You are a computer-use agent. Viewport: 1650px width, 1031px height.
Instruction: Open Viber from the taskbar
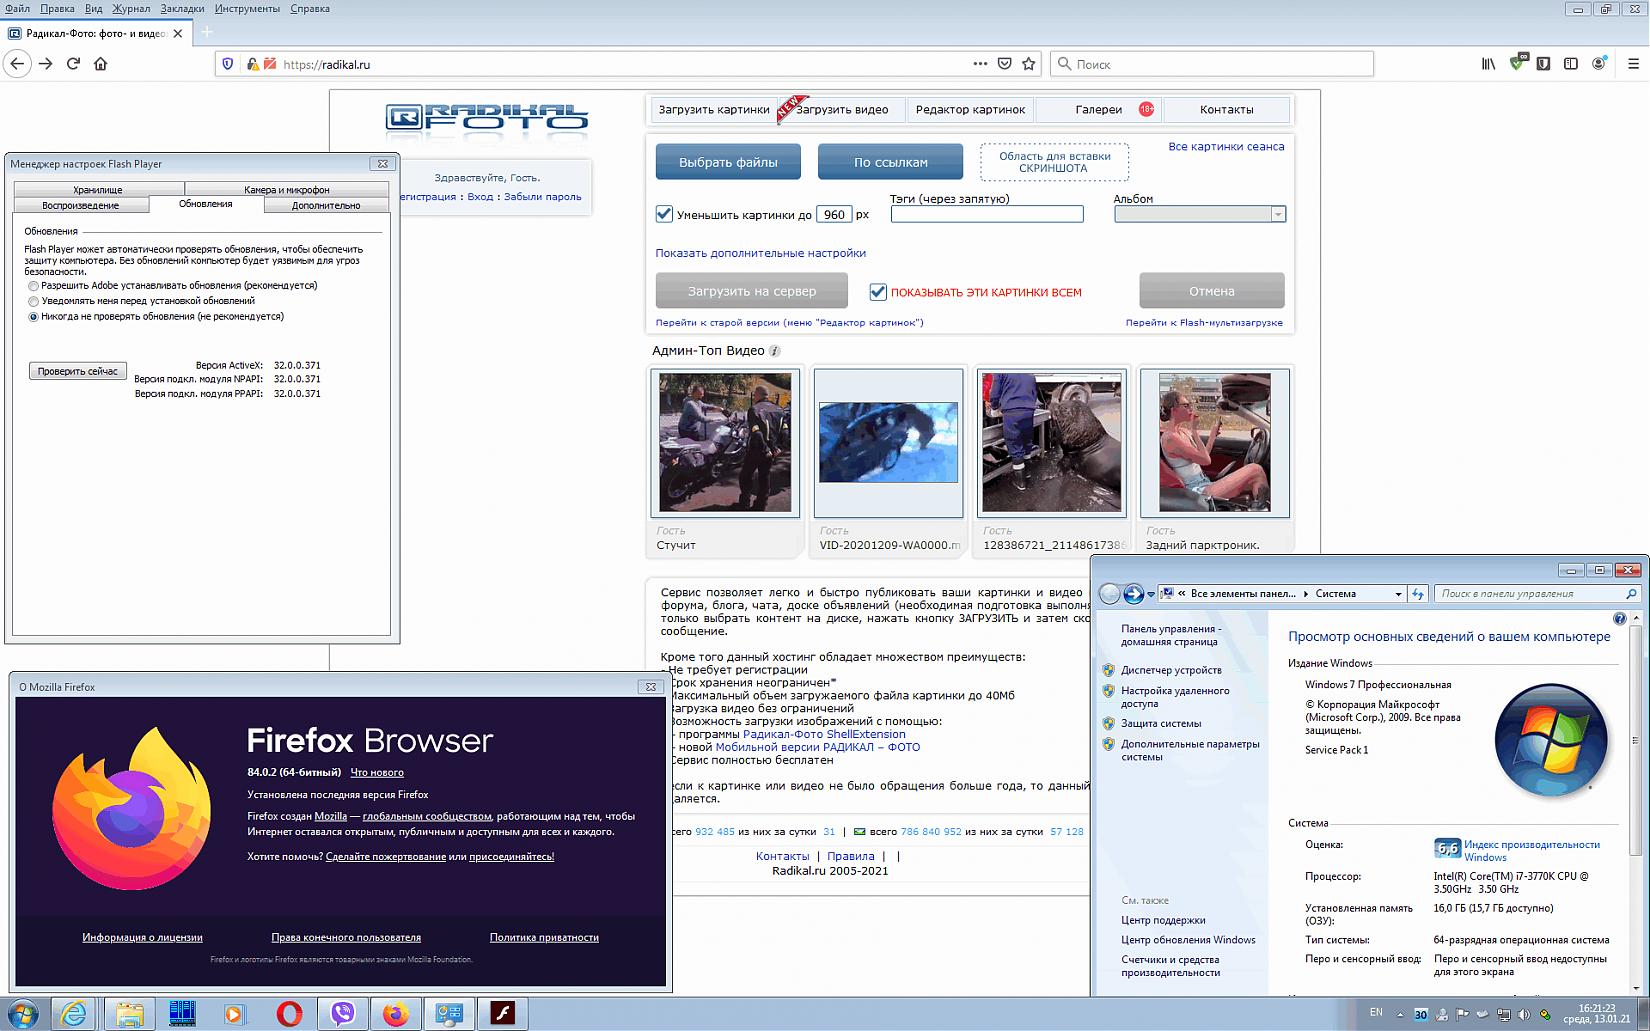(343, 1014)
